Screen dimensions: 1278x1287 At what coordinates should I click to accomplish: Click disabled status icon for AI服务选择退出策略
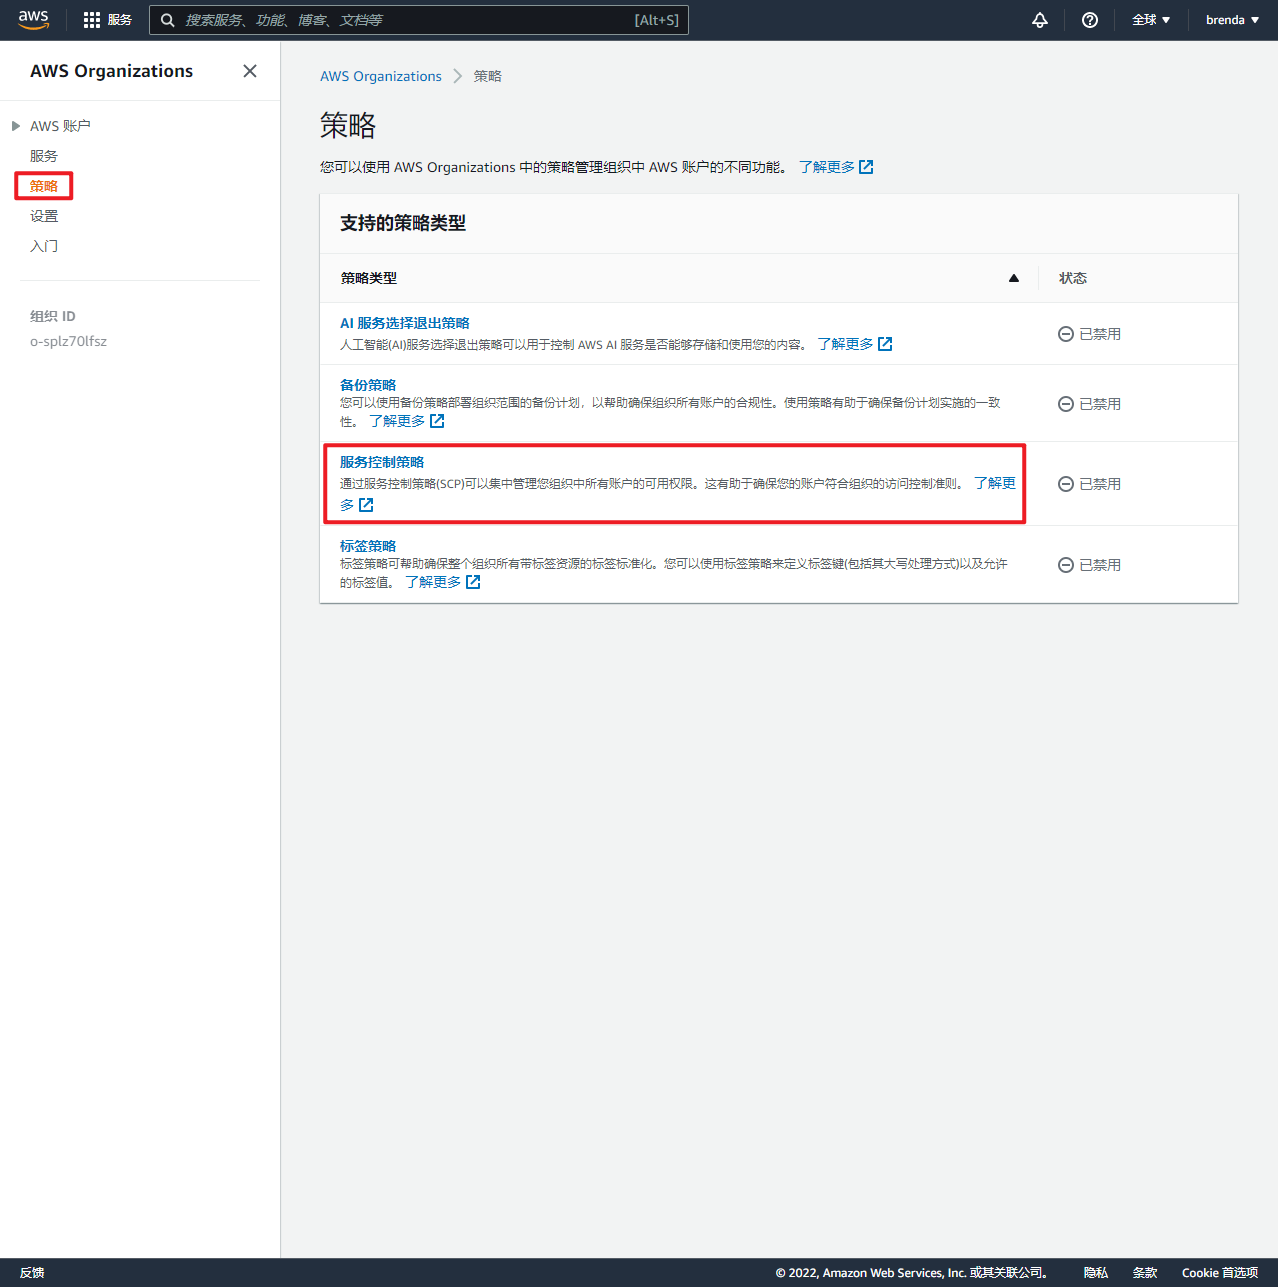click(1066, 334)
